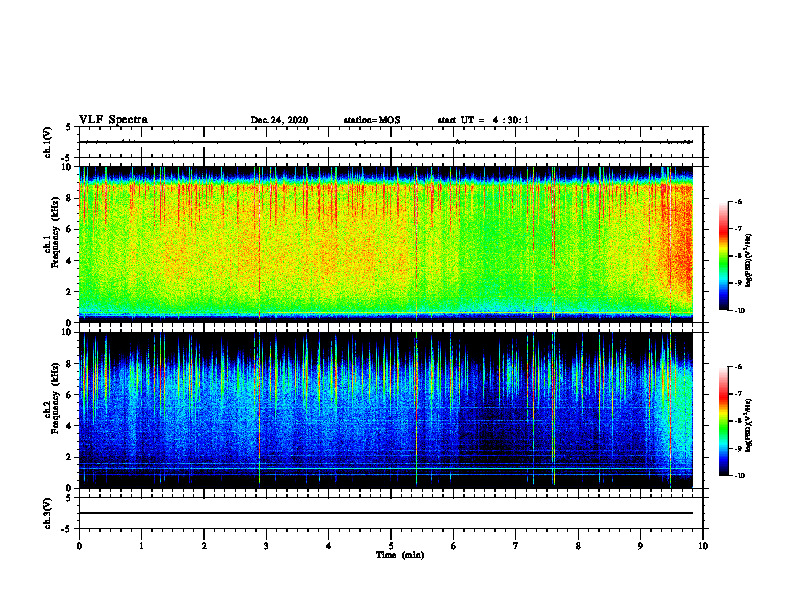The image size is (792, 612).
Task: Click time axis tick label "1"
Action: tap(141, 546)
